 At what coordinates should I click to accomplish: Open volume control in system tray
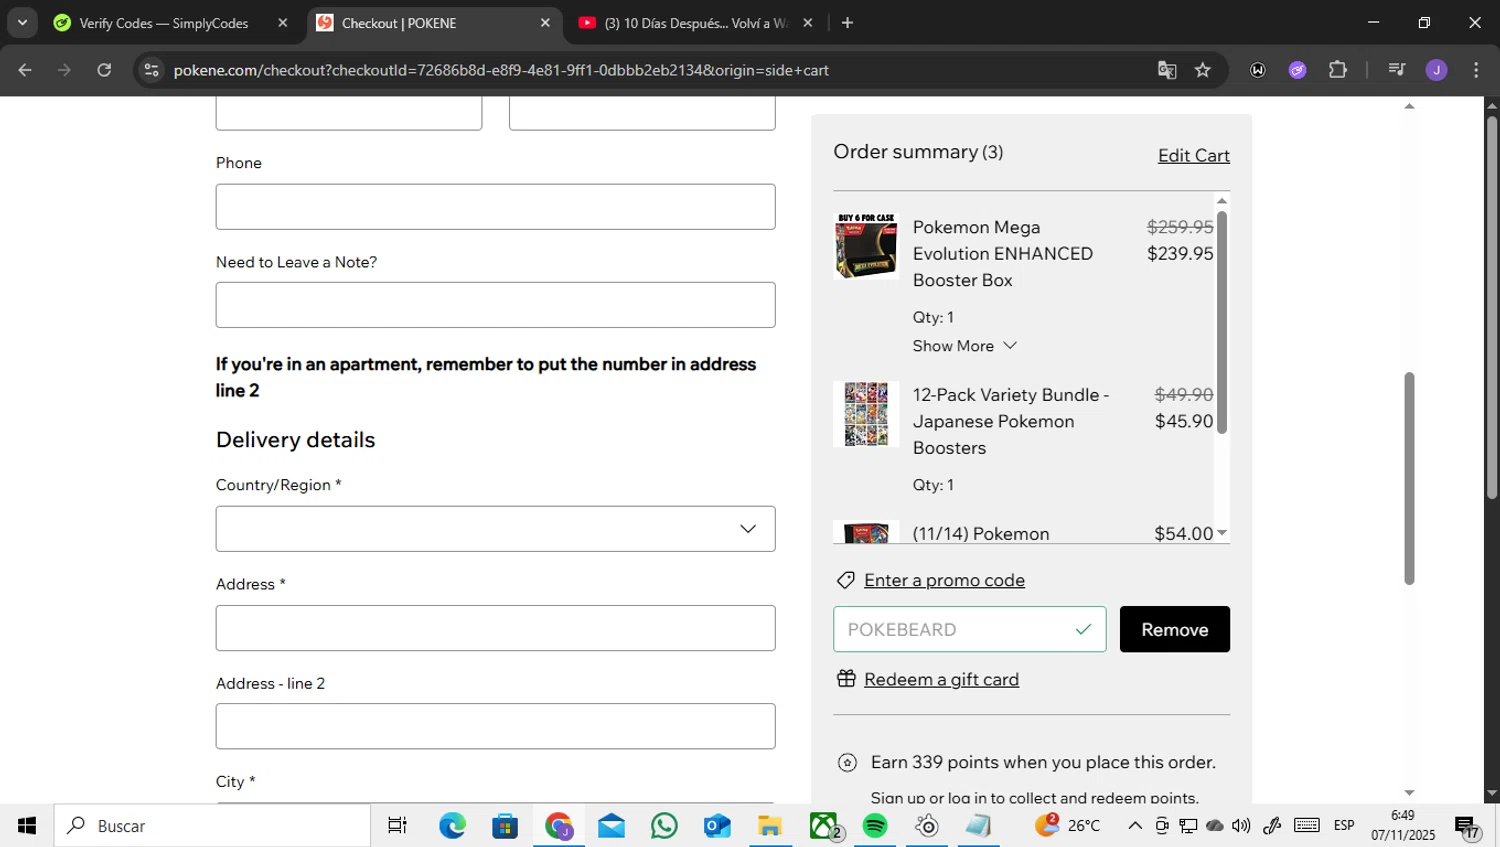(1241, 826)
